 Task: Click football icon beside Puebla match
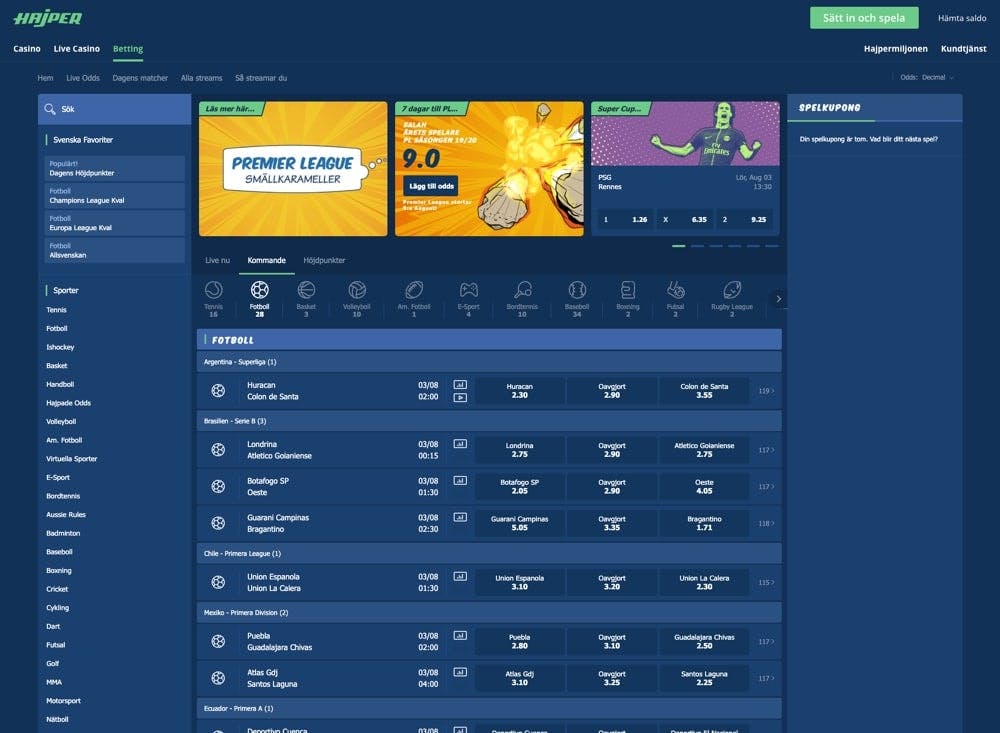[218, 641]
